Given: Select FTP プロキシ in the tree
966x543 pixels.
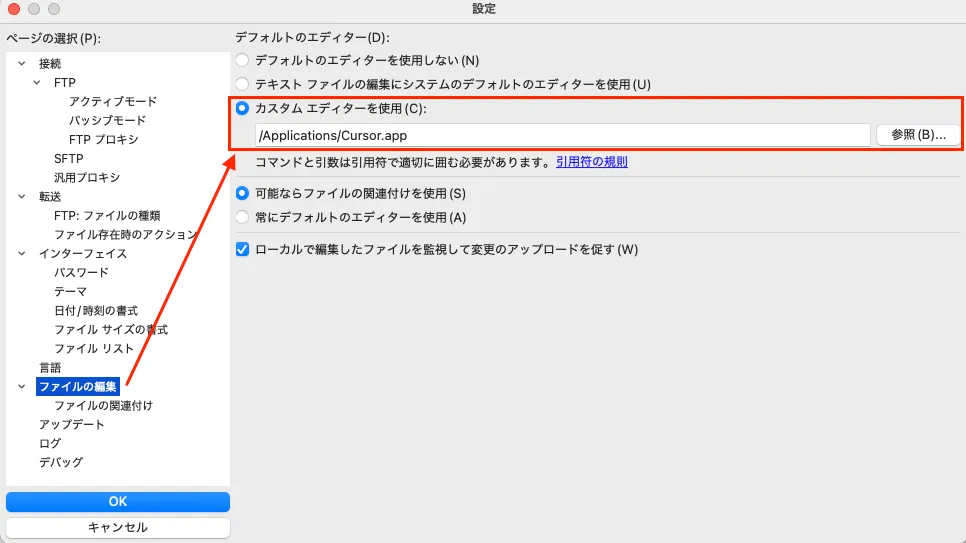Looking at the screenshot, I should click(104, 139).
